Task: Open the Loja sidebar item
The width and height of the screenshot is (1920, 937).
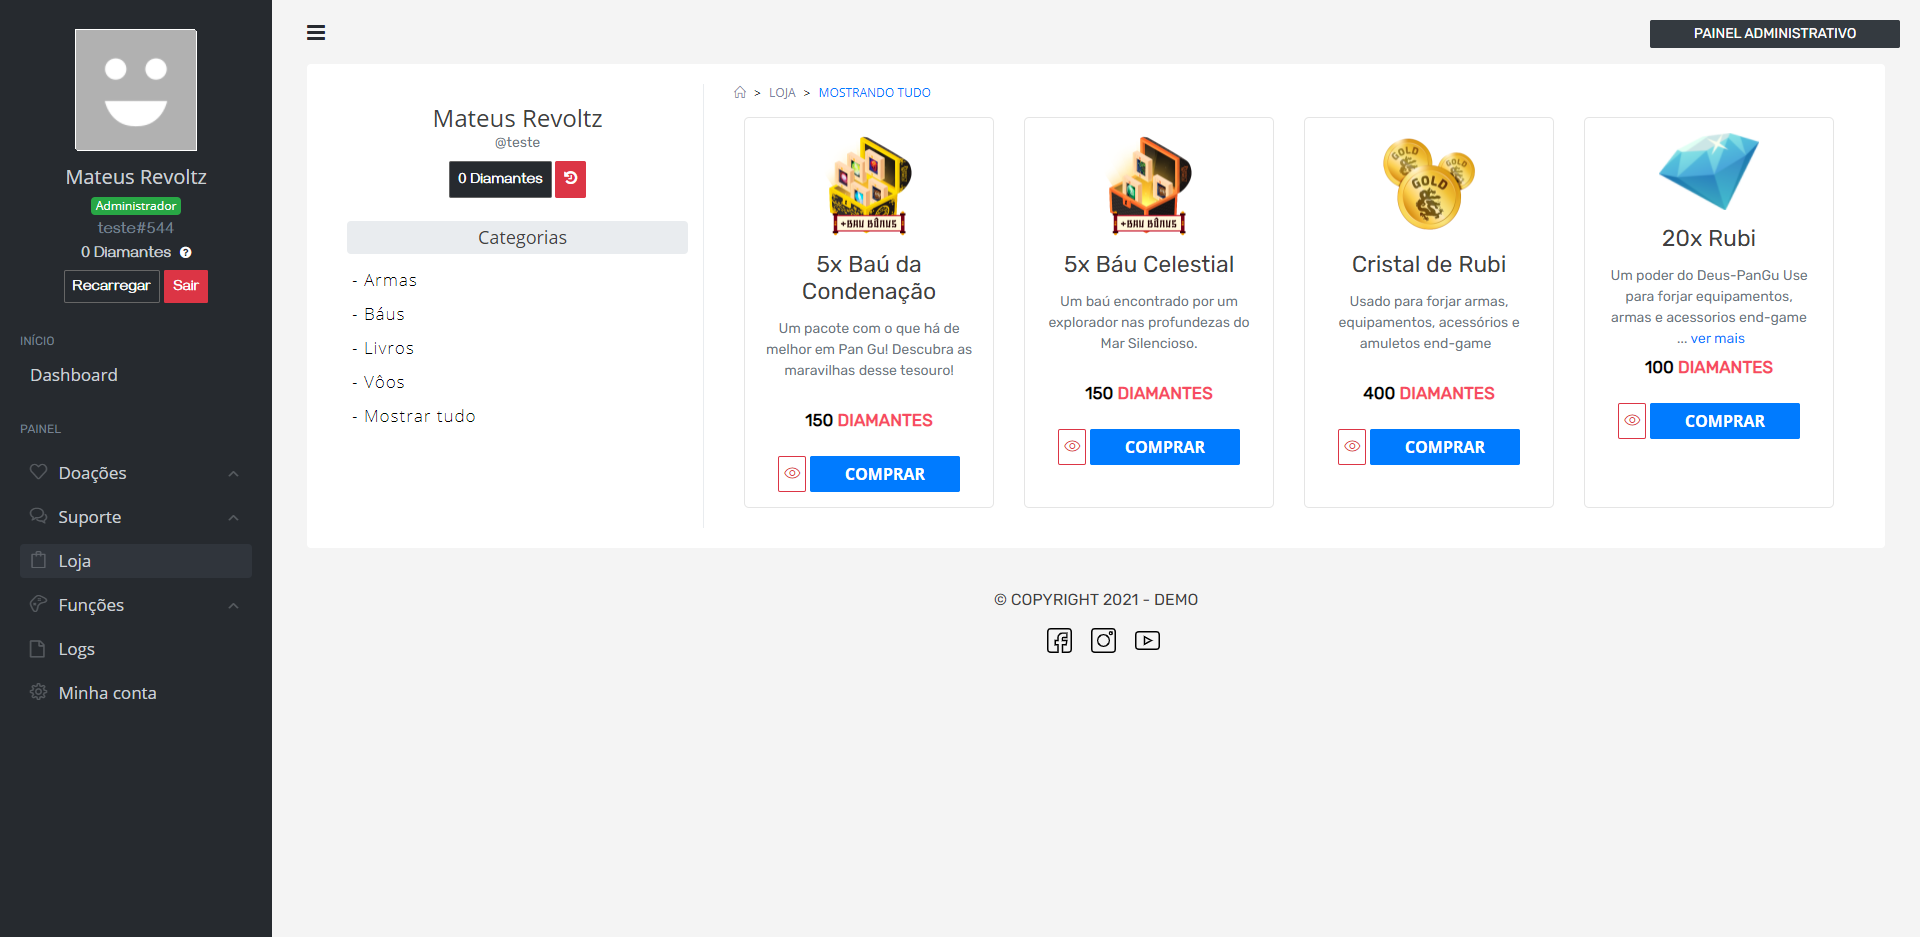Action: point(136,561)
